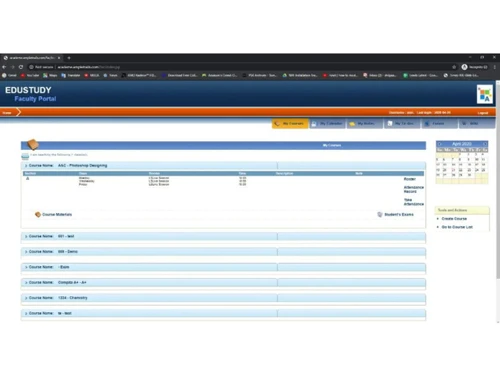Viewport: 500px width, 375px height.
Task: Close the current browser tab
Action: click(x=59, y=58)
